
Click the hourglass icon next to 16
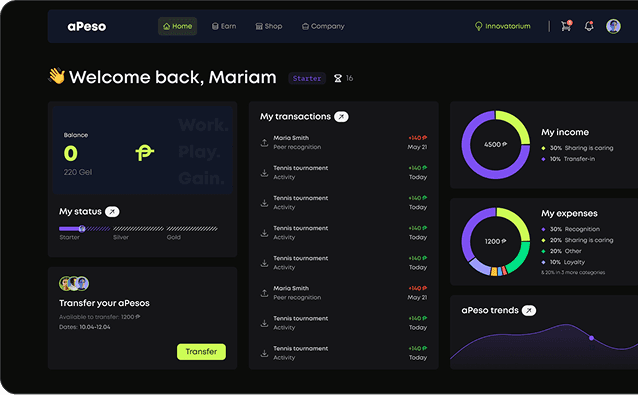[338, 78]
